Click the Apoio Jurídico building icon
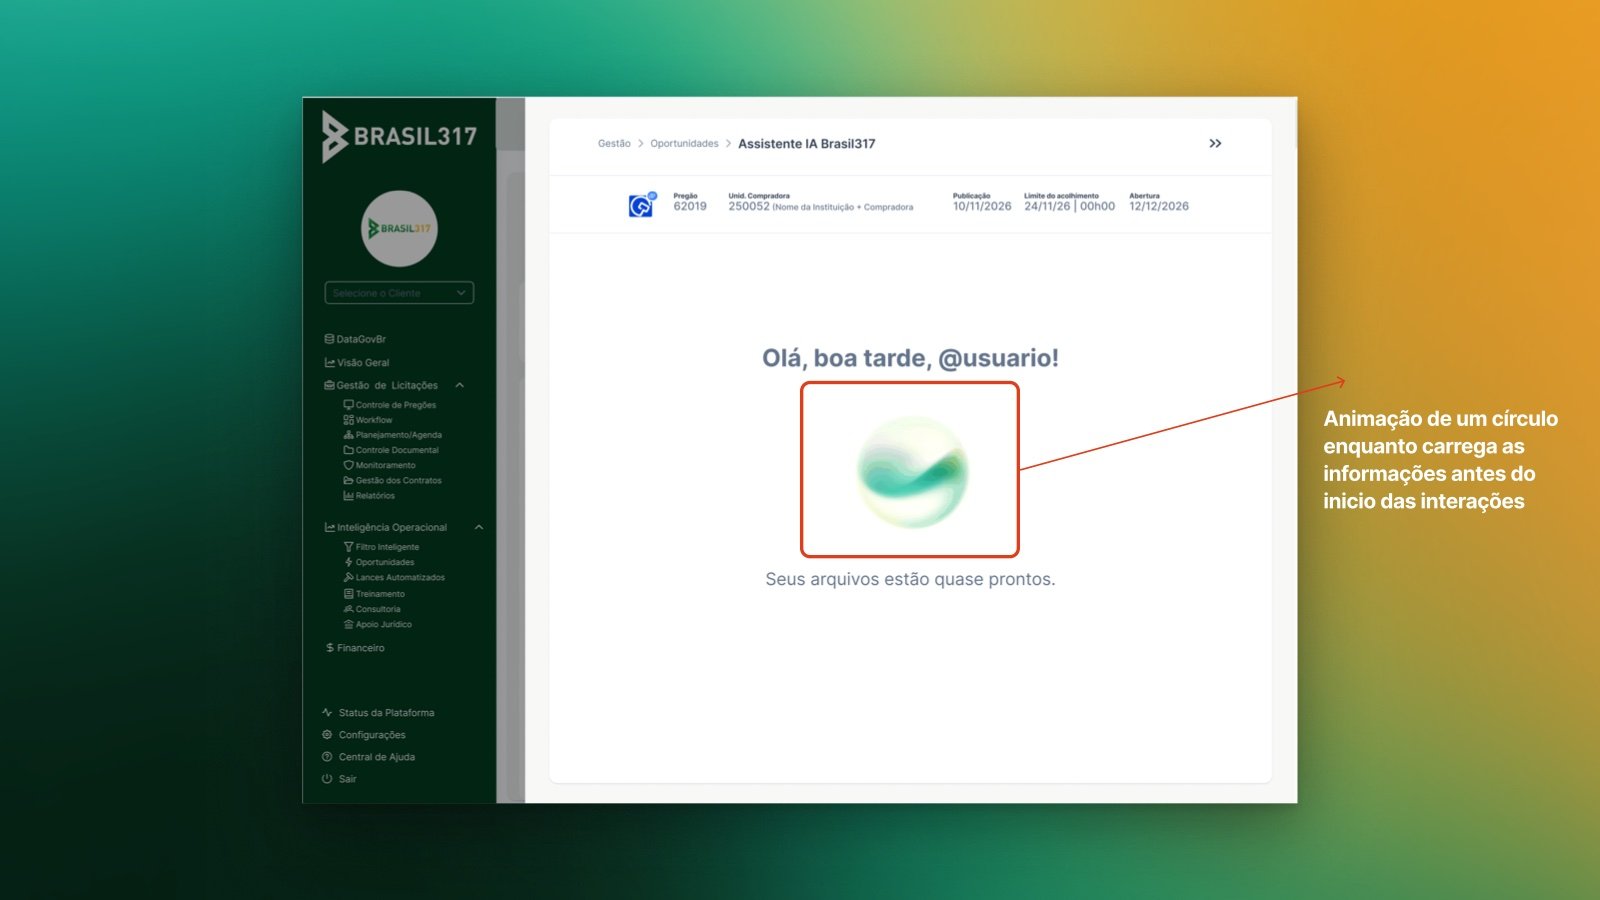1600x900 pixels. point(349,624)
